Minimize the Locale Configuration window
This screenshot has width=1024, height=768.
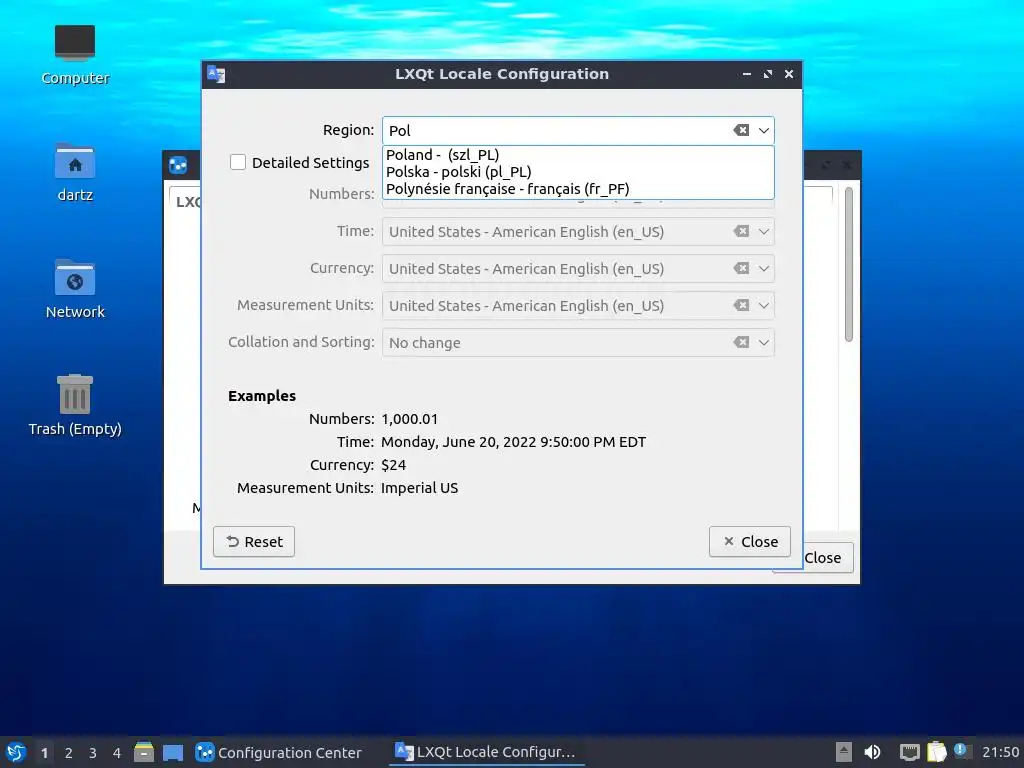(x=746, y=74)
